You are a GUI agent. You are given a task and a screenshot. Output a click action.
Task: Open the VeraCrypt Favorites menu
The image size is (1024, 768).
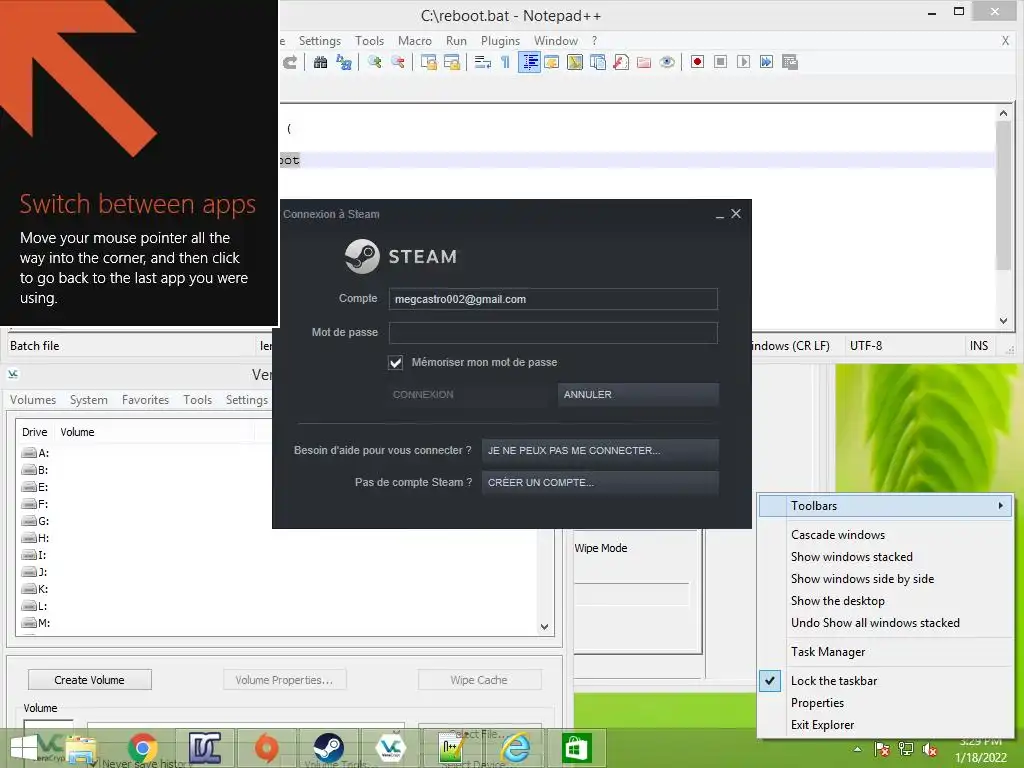click(145, 400)
